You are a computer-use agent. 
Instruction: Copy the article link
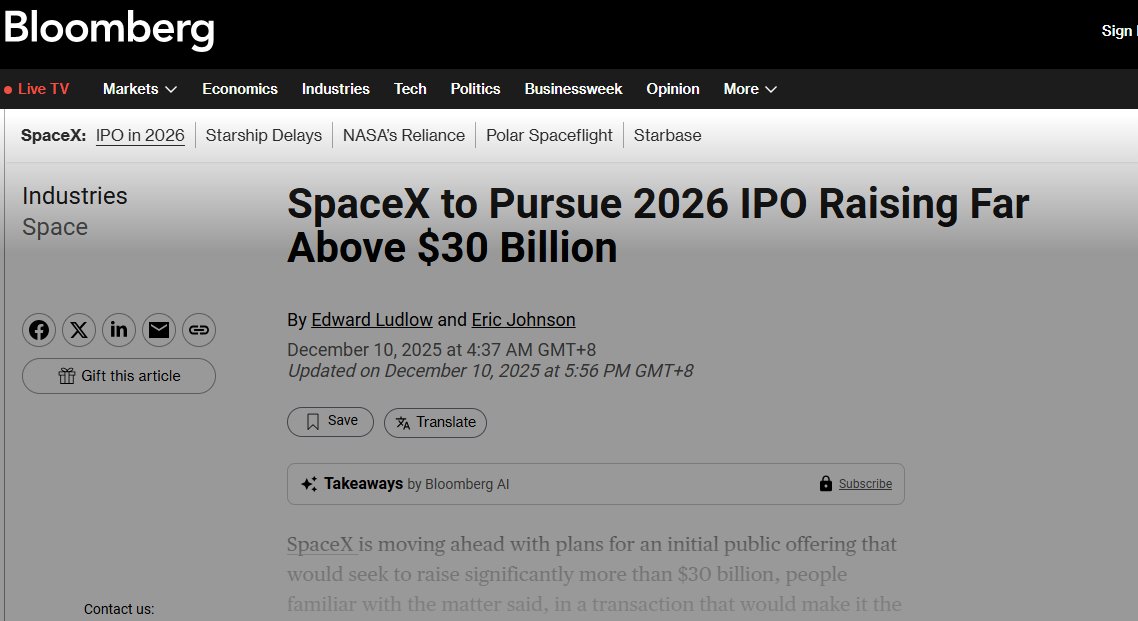(199, 329)
